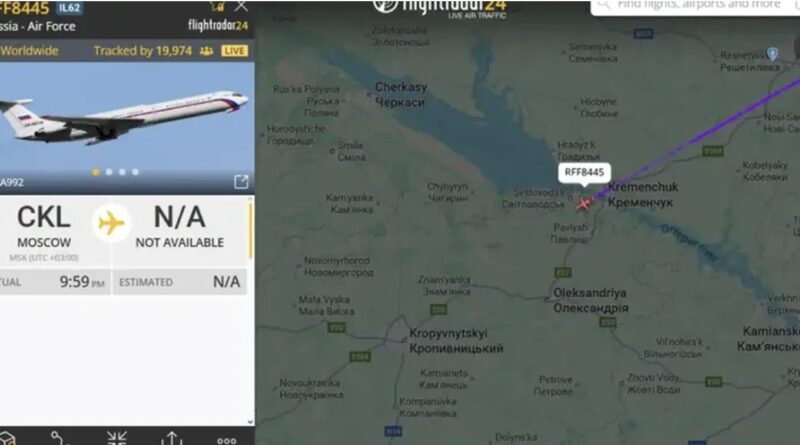This screenshot has height=445, width=800.
Task: Select the first yellow photo carousel dot
Action: point(96,172)
